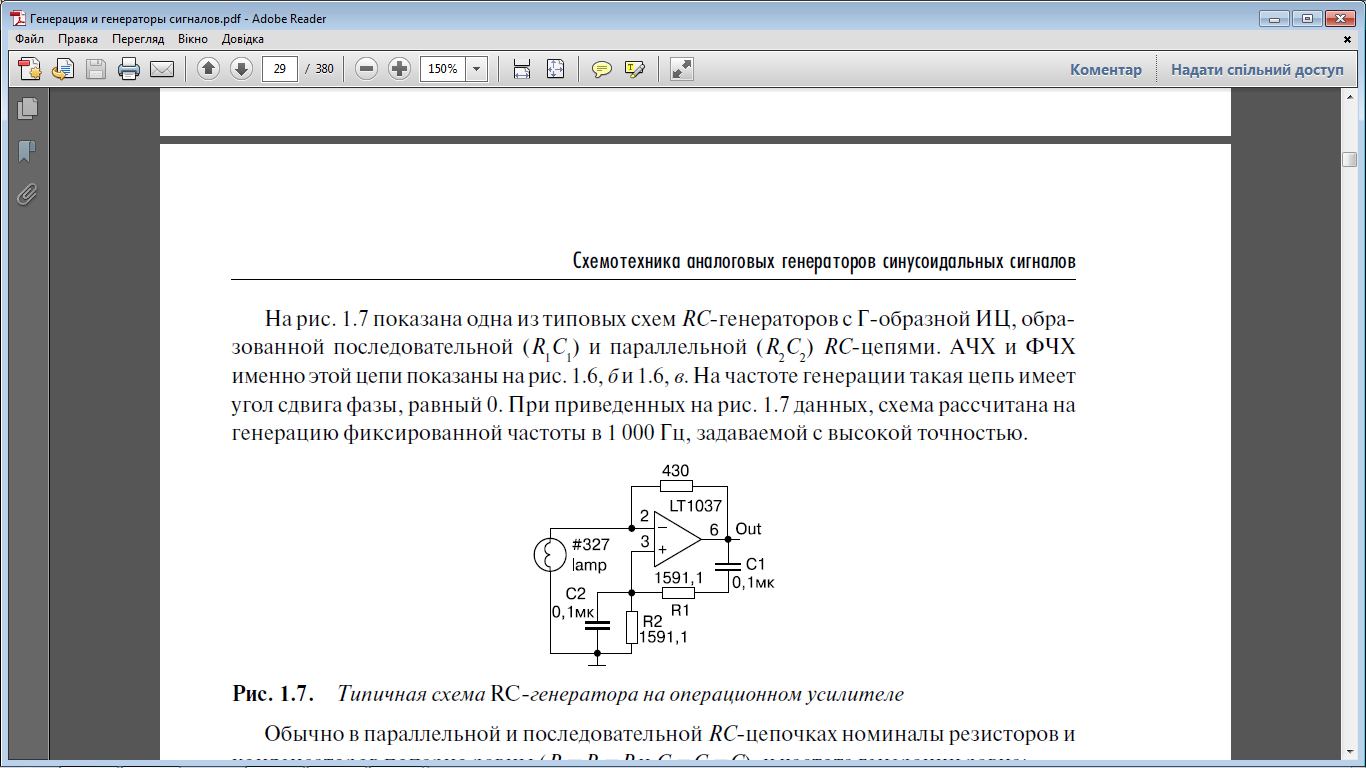The height and width of the screenshot is (768, 1366).
Task: Go to next page arrow
Action: pos(241,69)
